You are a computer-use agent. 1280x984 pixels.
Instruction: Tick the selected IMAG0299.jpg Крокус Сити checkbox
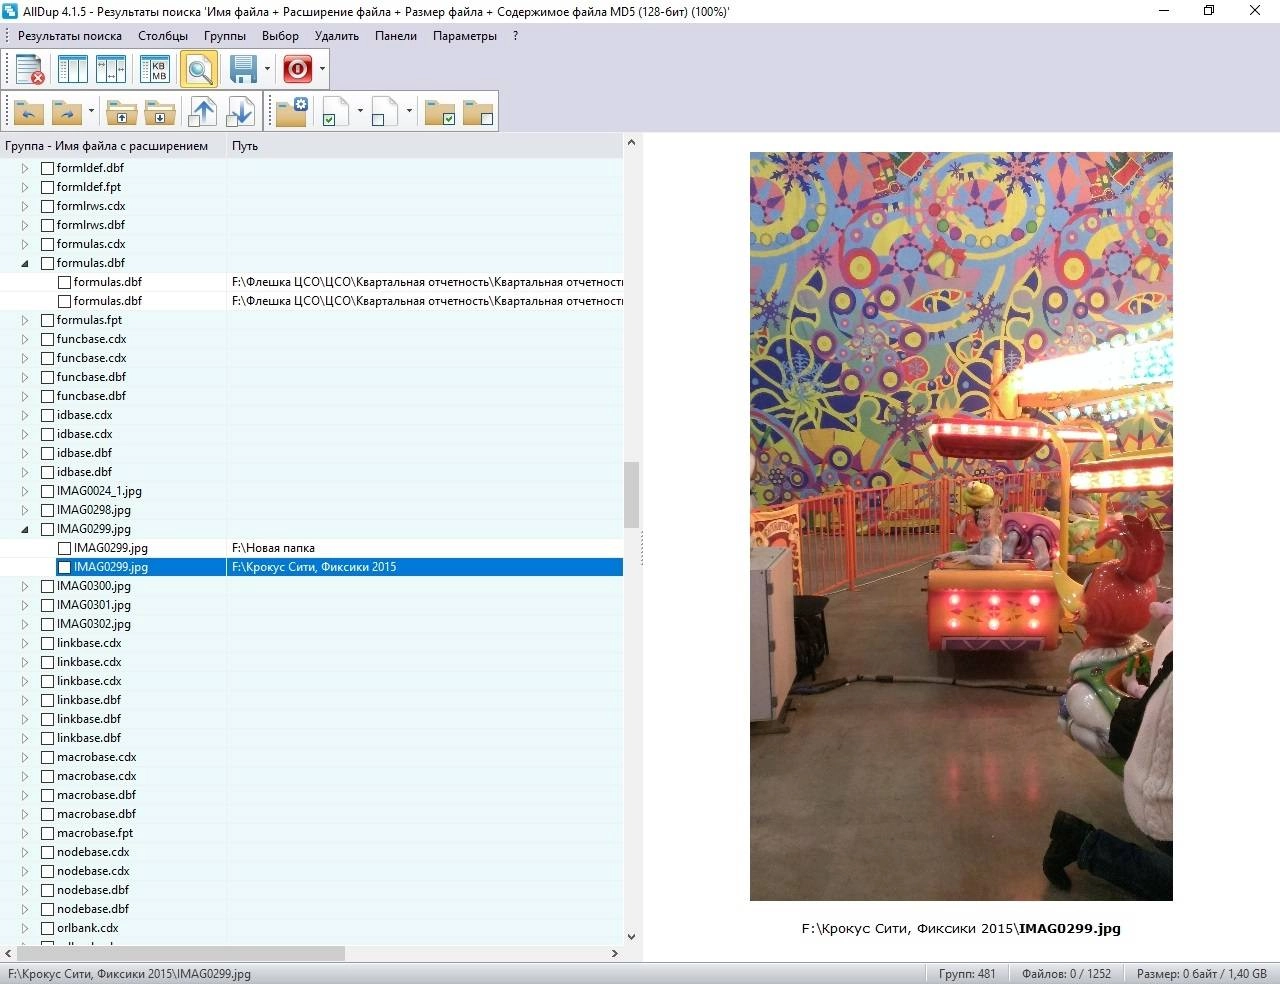(64, 567)
